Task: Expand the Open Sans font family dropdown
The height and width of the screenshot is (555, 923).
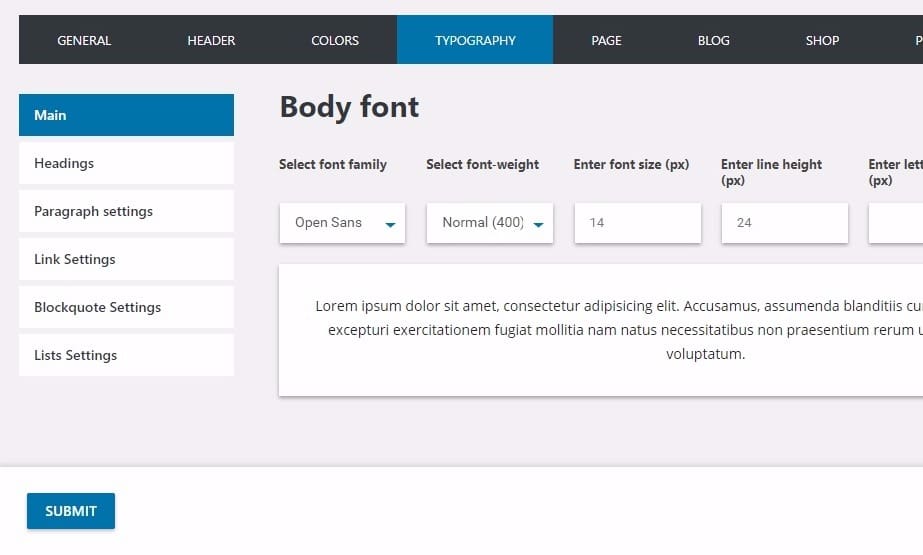Action: [330, 223]
